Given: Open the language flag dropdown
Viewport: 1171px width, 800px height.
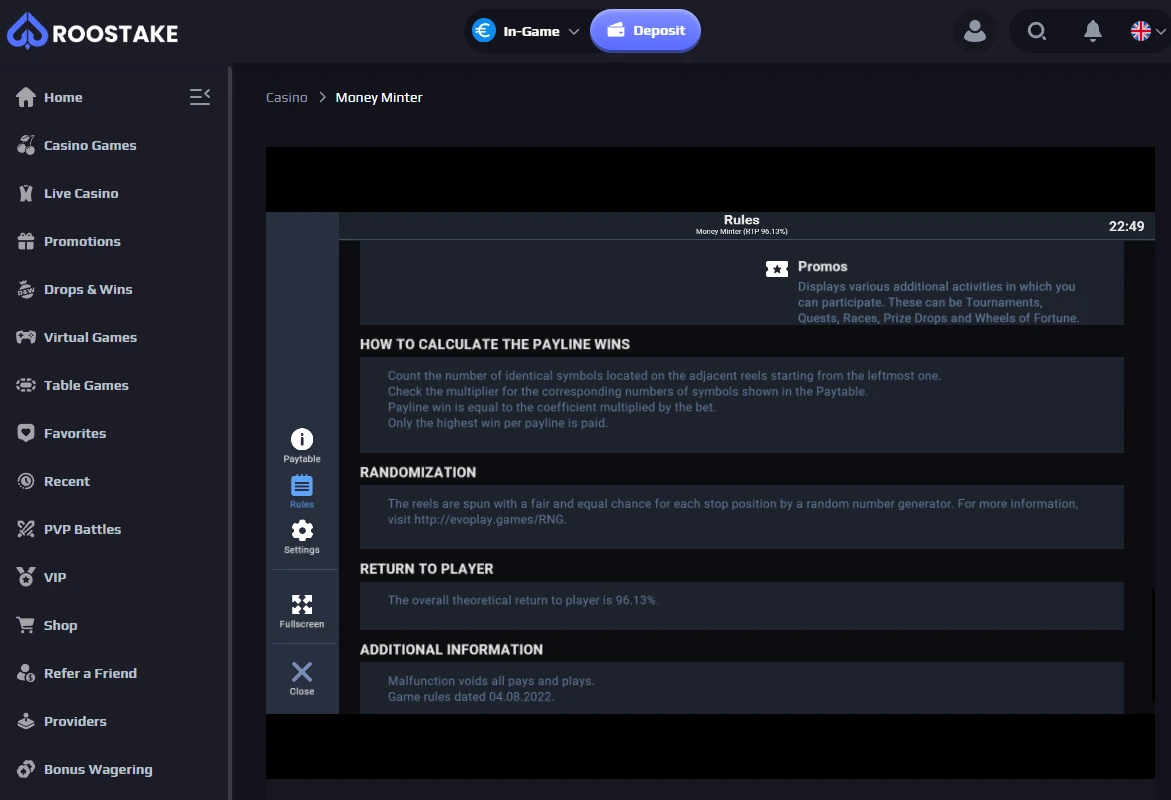Looking at the screenshot, I should click(1148, 31).
